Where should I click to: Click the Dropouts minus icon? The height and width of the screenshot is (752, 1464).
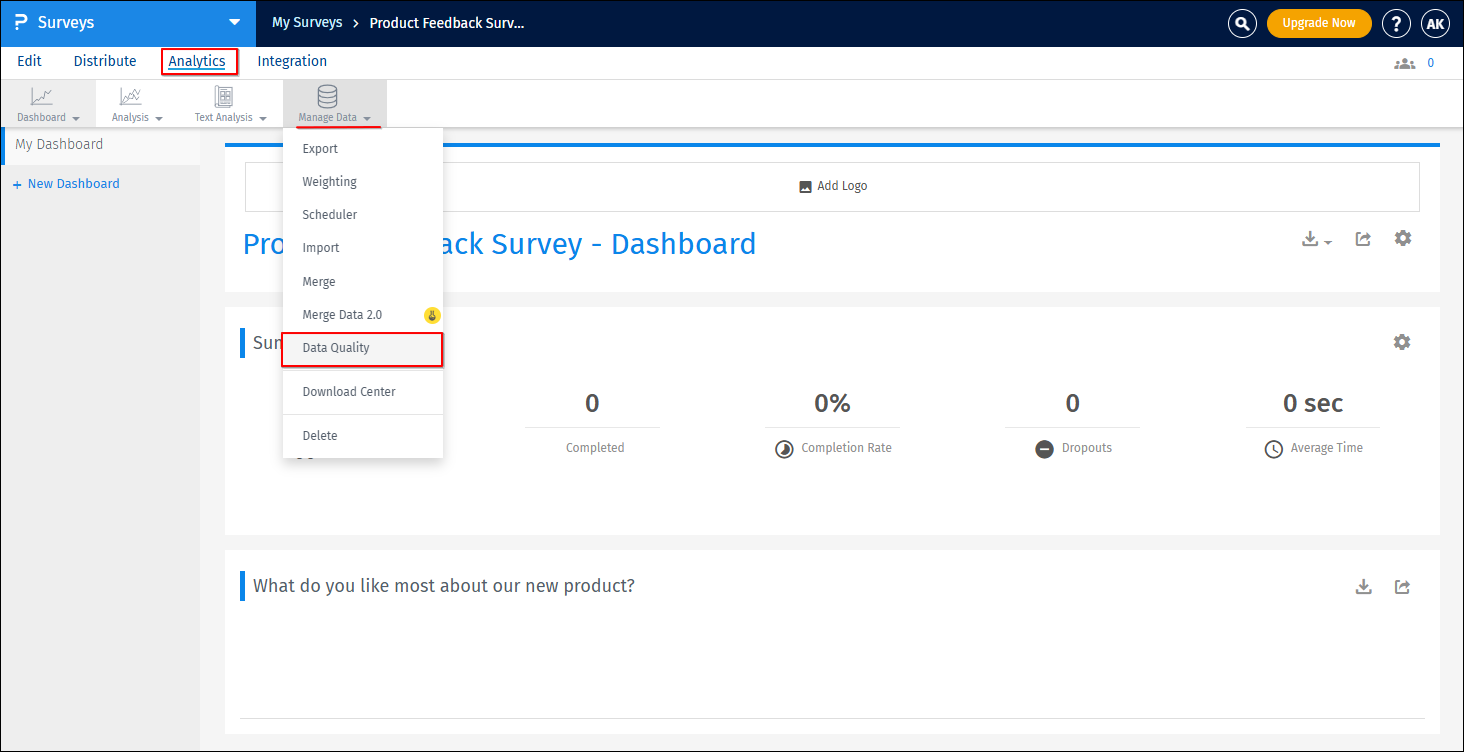click(x=1044, y=449)
